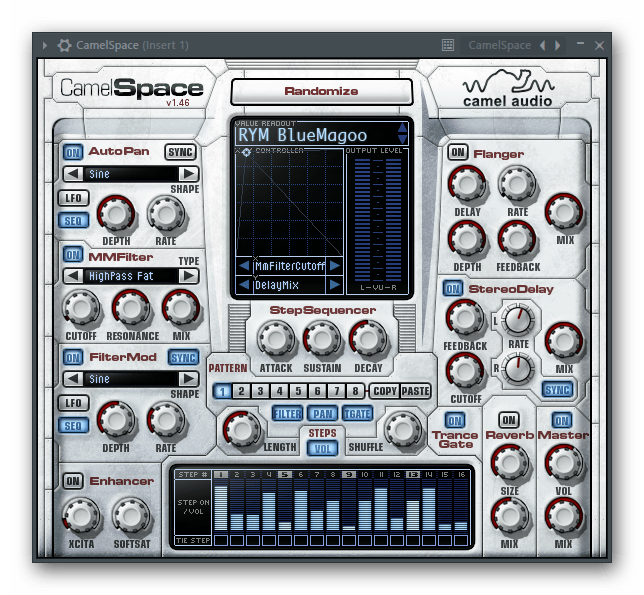Select pattern 3
Viewport: 644px width, 595px height.
260,391
